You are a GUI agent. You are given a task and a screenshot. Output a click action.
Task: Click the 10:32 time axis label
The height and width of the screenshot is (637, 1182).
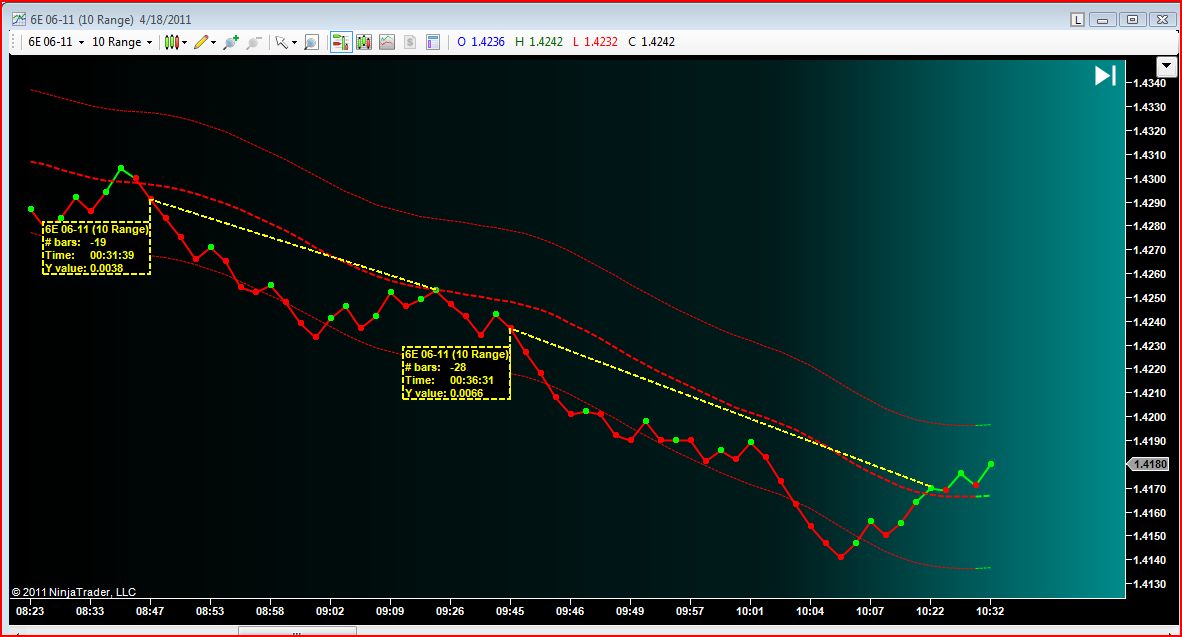click(x=990, y=611)
